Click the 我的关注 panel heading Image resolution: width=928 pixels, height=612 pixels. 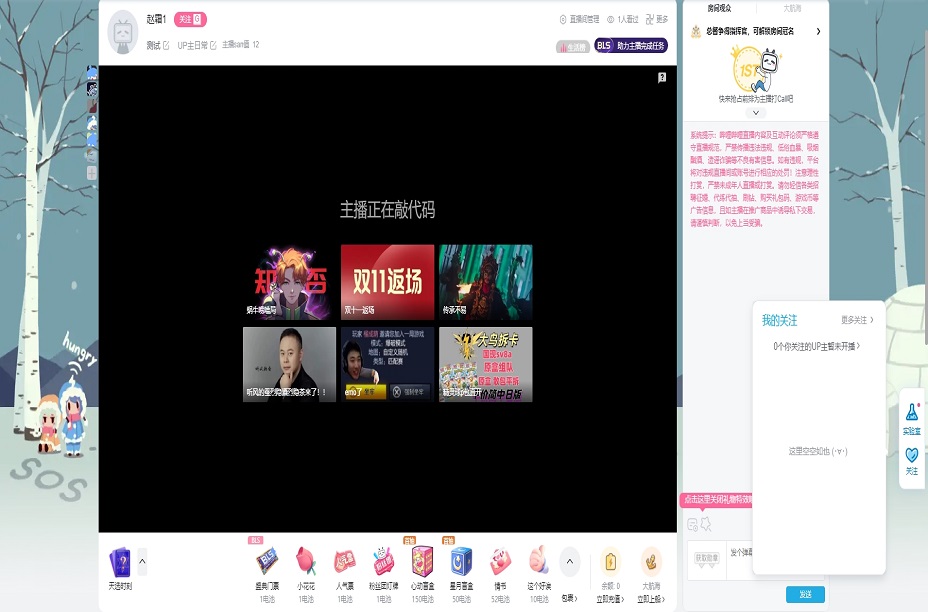coord(779,320)
